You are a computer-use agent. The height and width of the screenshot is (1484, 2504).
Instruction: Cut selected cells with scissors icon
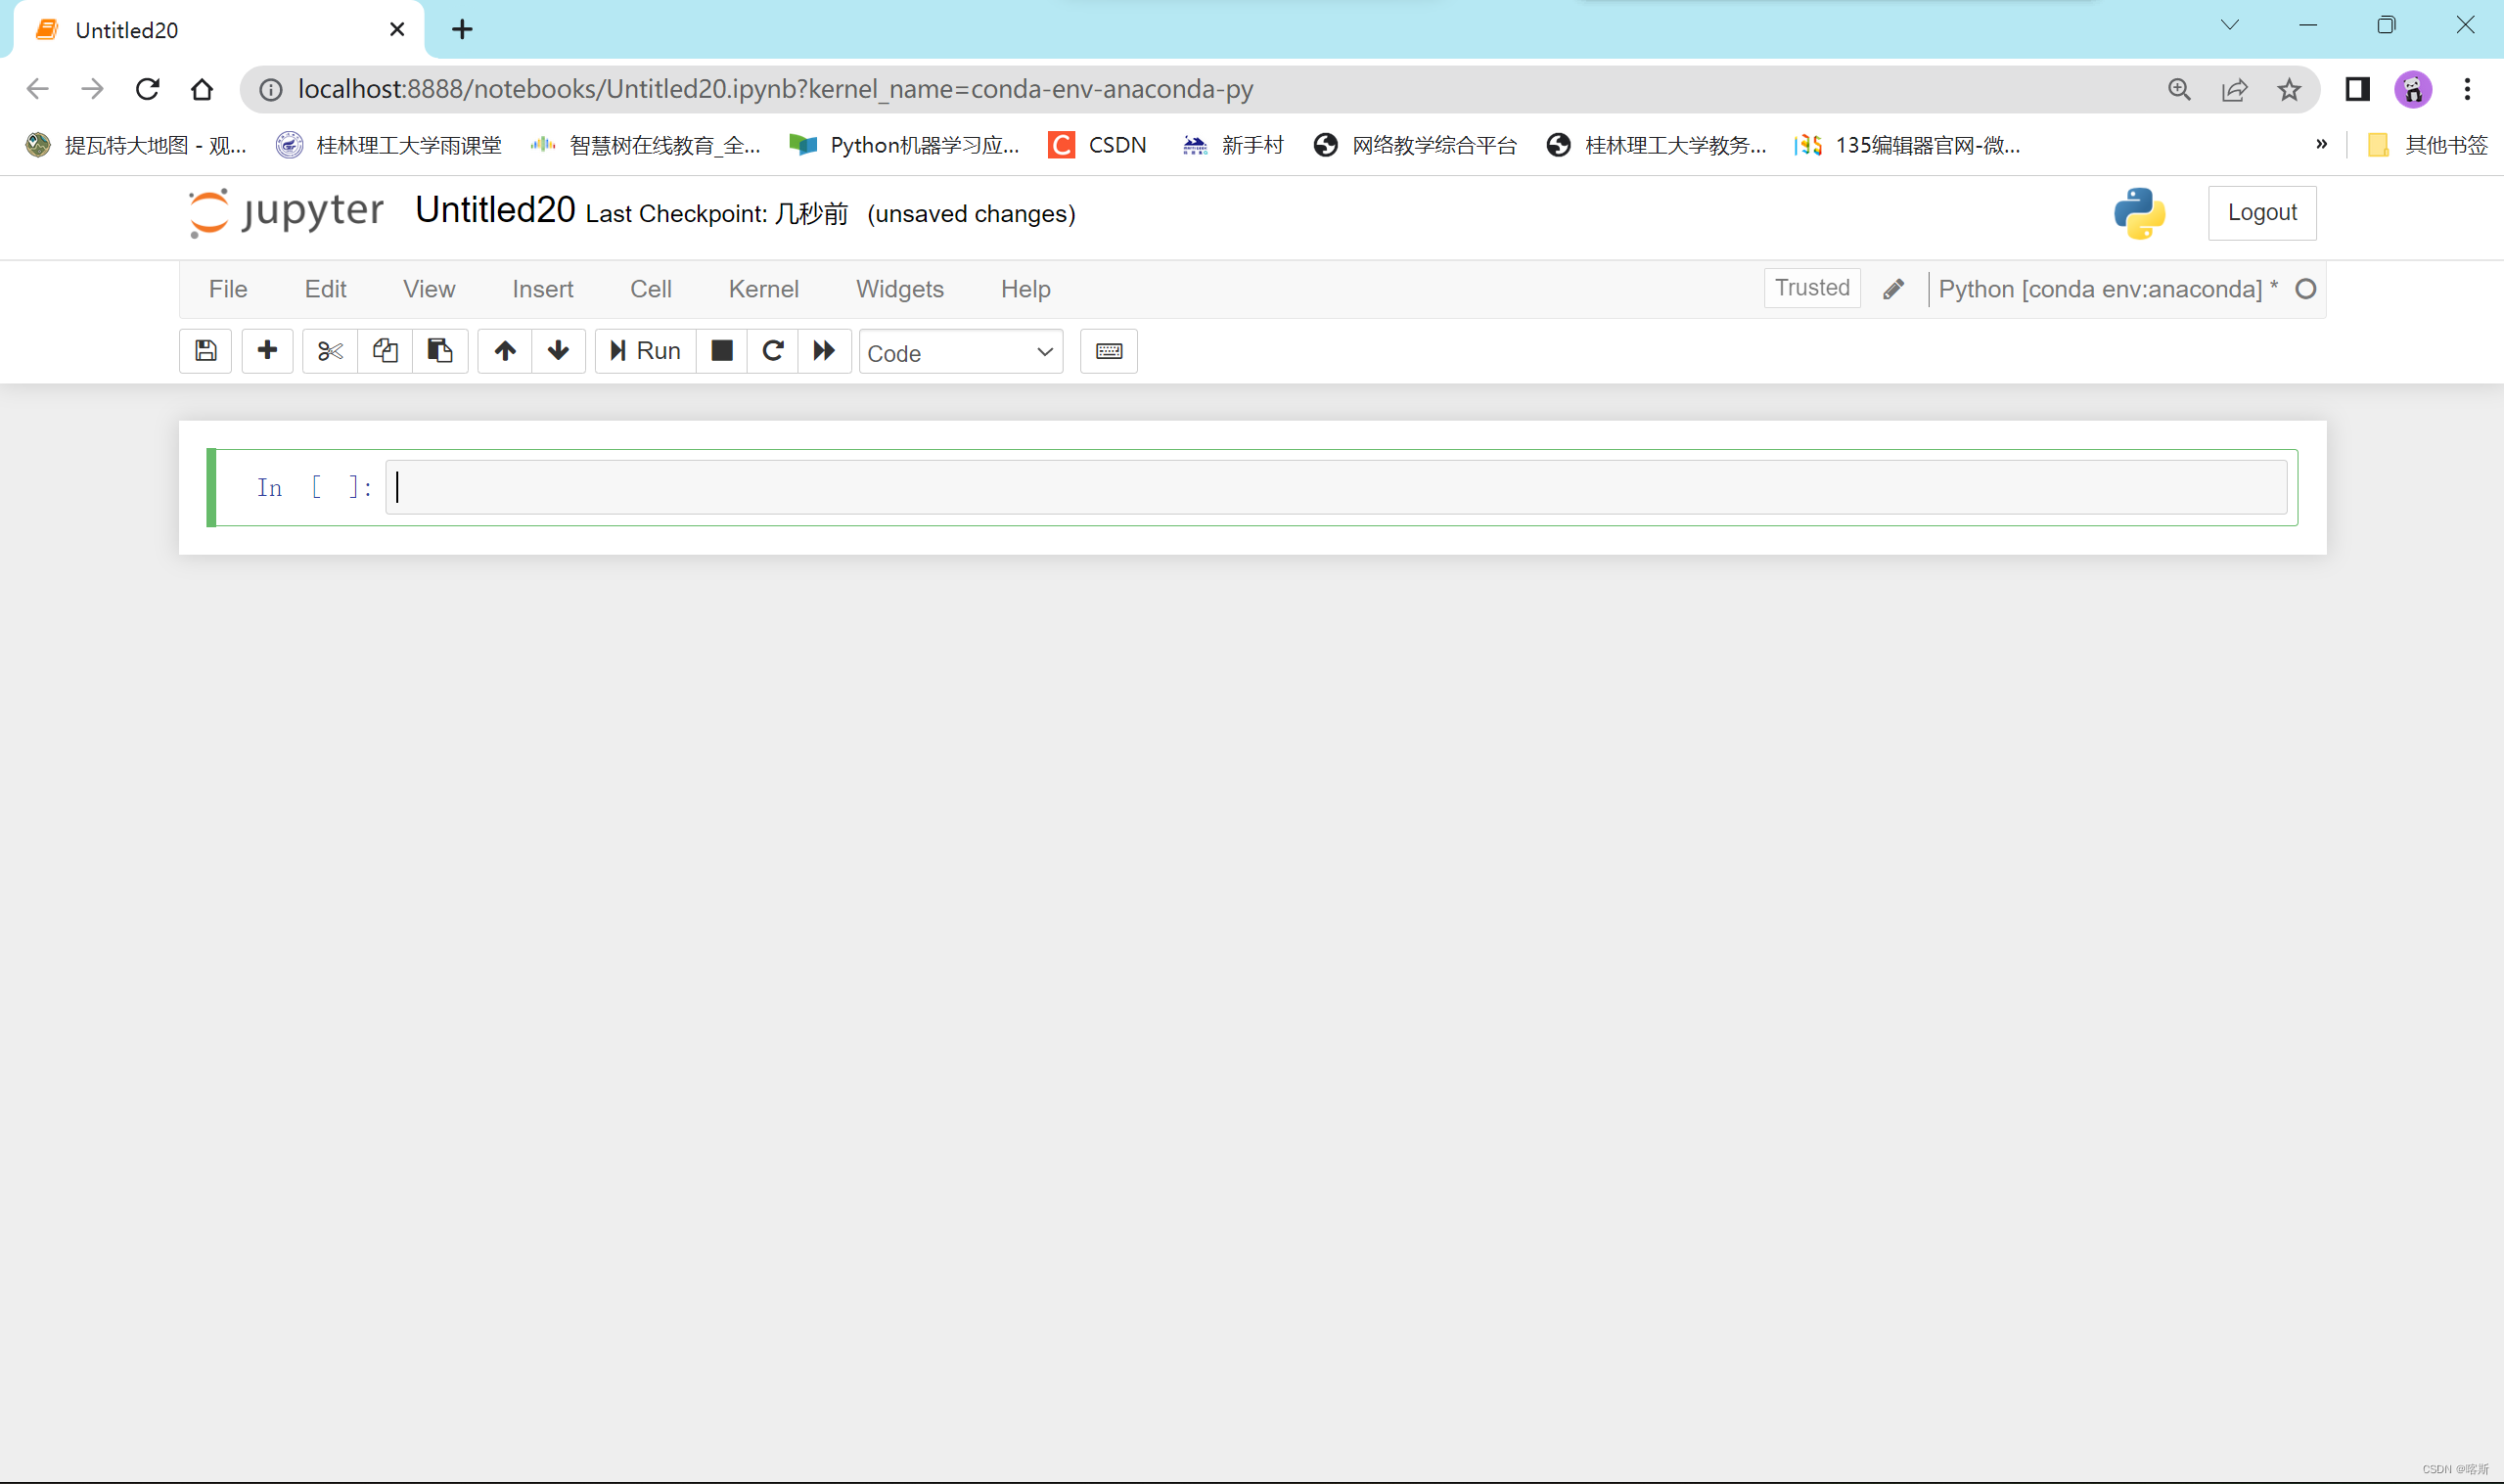(x=330, y=351)
